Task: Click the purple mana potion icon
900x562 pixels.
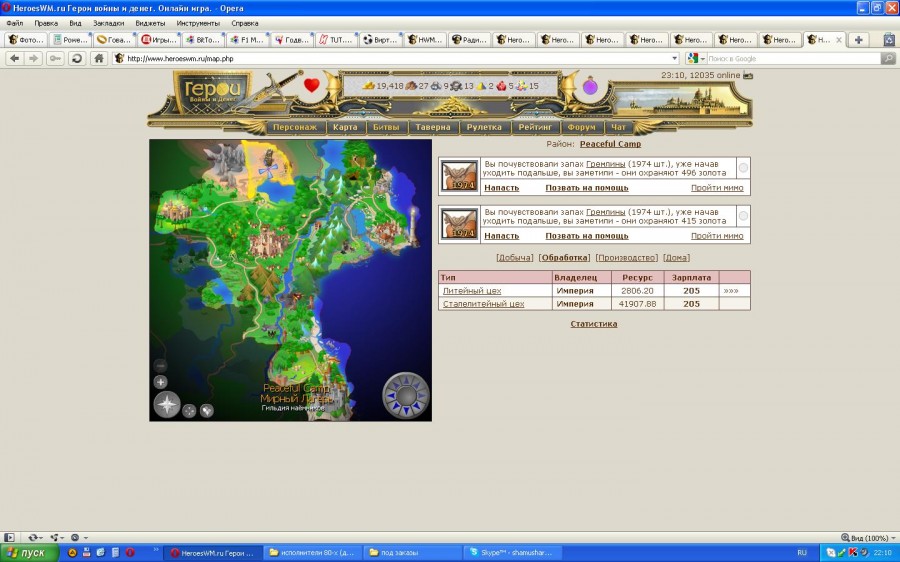Action: [x=590, y=86]
